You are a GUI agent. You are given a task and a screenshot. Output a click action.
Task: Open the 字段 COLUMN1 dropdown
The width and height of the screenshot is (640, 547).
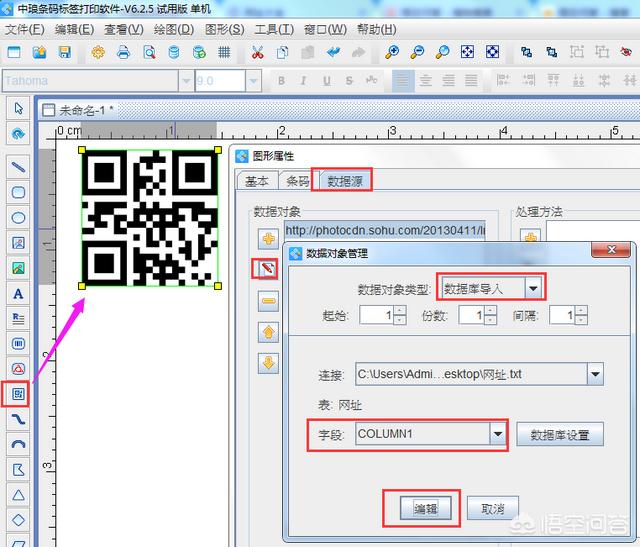pyautogui.click(x=497, y=434)
